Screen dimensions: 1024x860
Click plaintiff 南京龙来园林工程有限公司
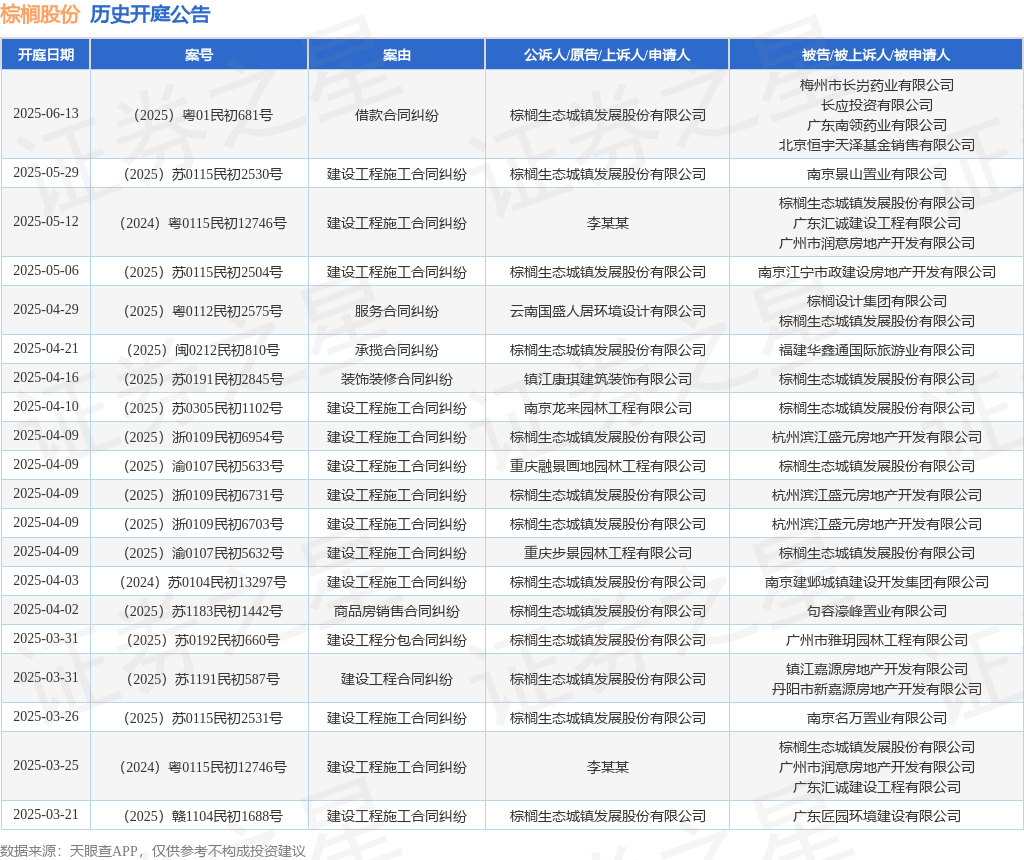click(607, 408)
